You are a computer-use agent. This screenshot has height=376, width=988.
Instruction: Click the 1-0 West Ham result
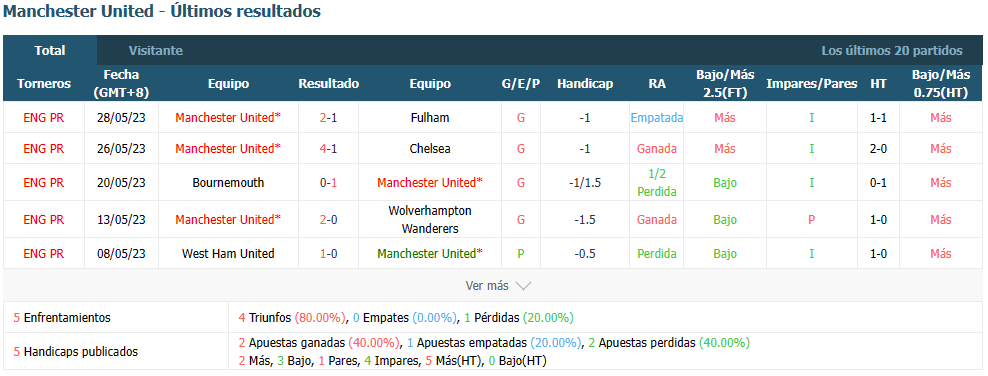coord(328,253)
